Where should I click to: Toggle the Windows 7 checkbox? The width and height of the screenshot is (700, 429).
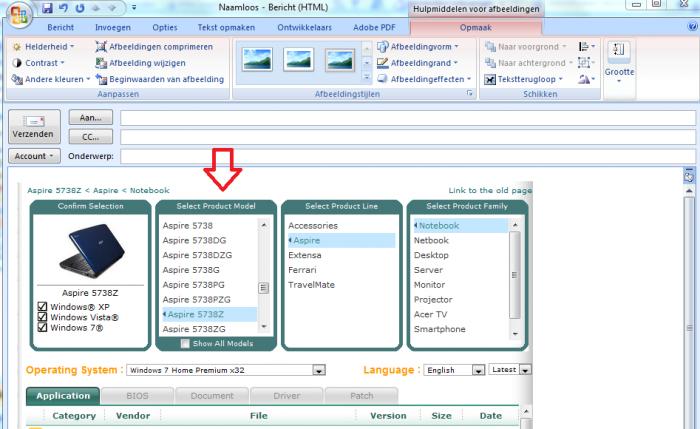coord(42,327)
